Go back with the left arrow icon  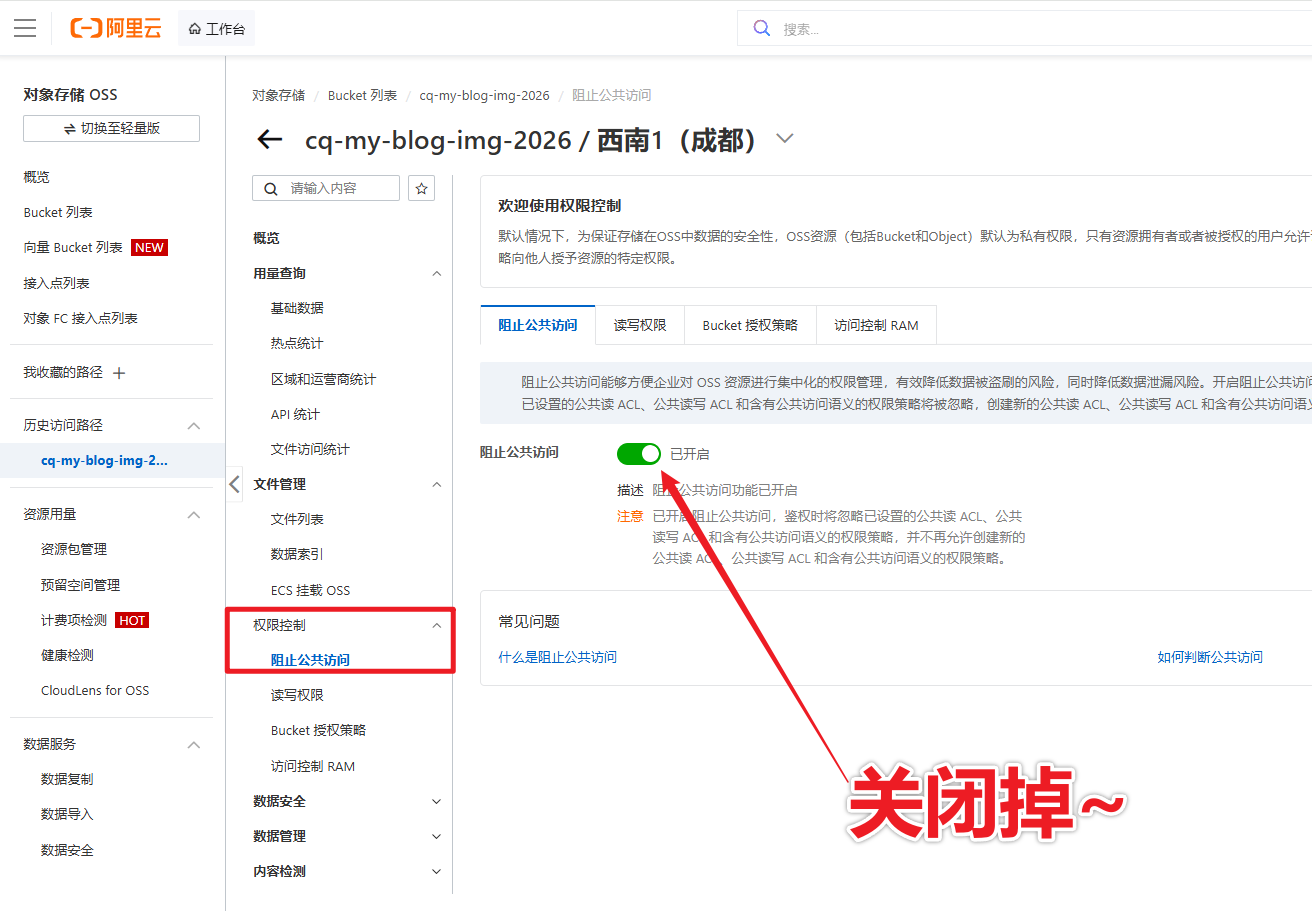point(270,139)
